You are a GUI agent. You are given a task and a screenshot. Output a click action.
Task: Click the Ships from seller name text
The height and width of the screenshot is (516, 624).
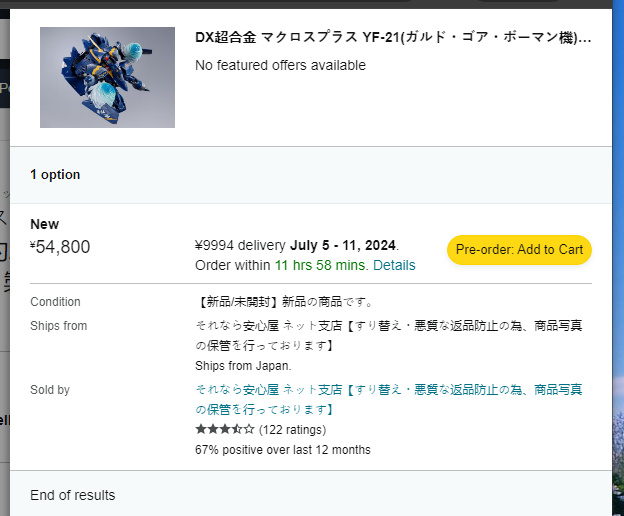tap(389, 335)
